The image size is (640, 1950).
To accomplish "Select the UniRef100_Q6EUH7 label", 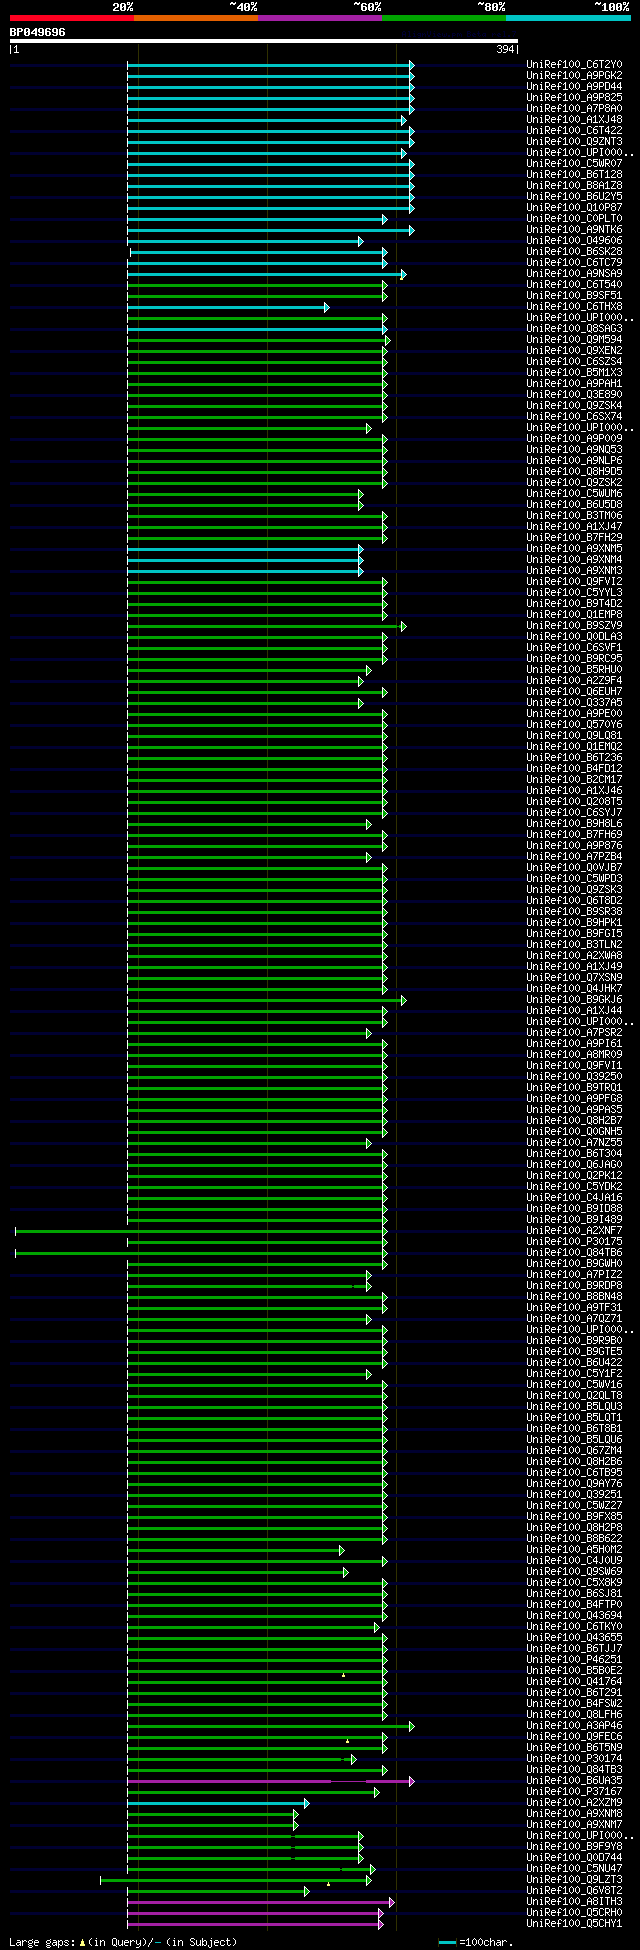I will (x=574, y=692).
